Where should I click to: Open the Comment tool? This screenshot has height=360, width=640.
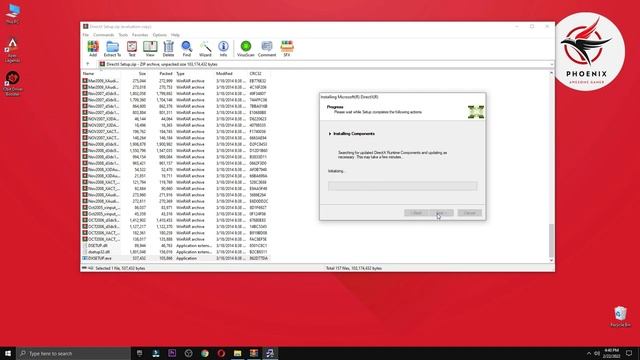click(x=267, y=49)
